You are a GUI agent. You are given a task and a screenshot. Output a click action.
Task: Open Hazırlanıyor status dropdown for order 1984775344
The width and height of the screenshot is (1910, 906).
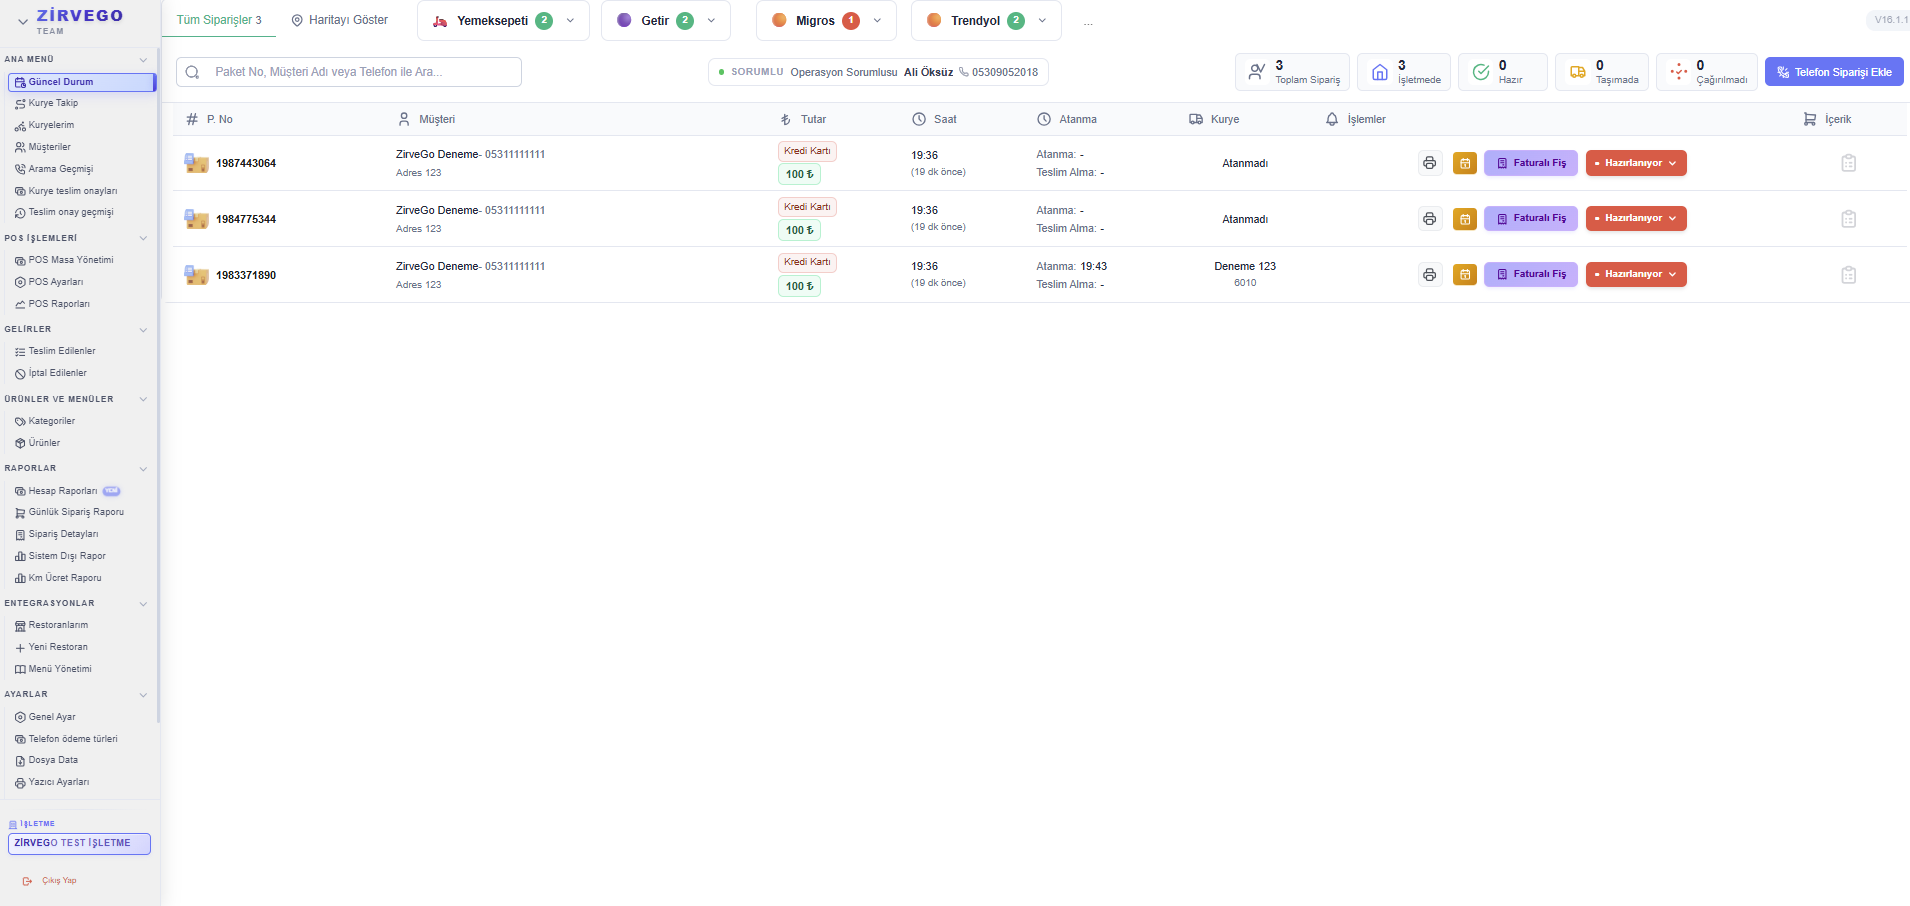click(1636, 219)
